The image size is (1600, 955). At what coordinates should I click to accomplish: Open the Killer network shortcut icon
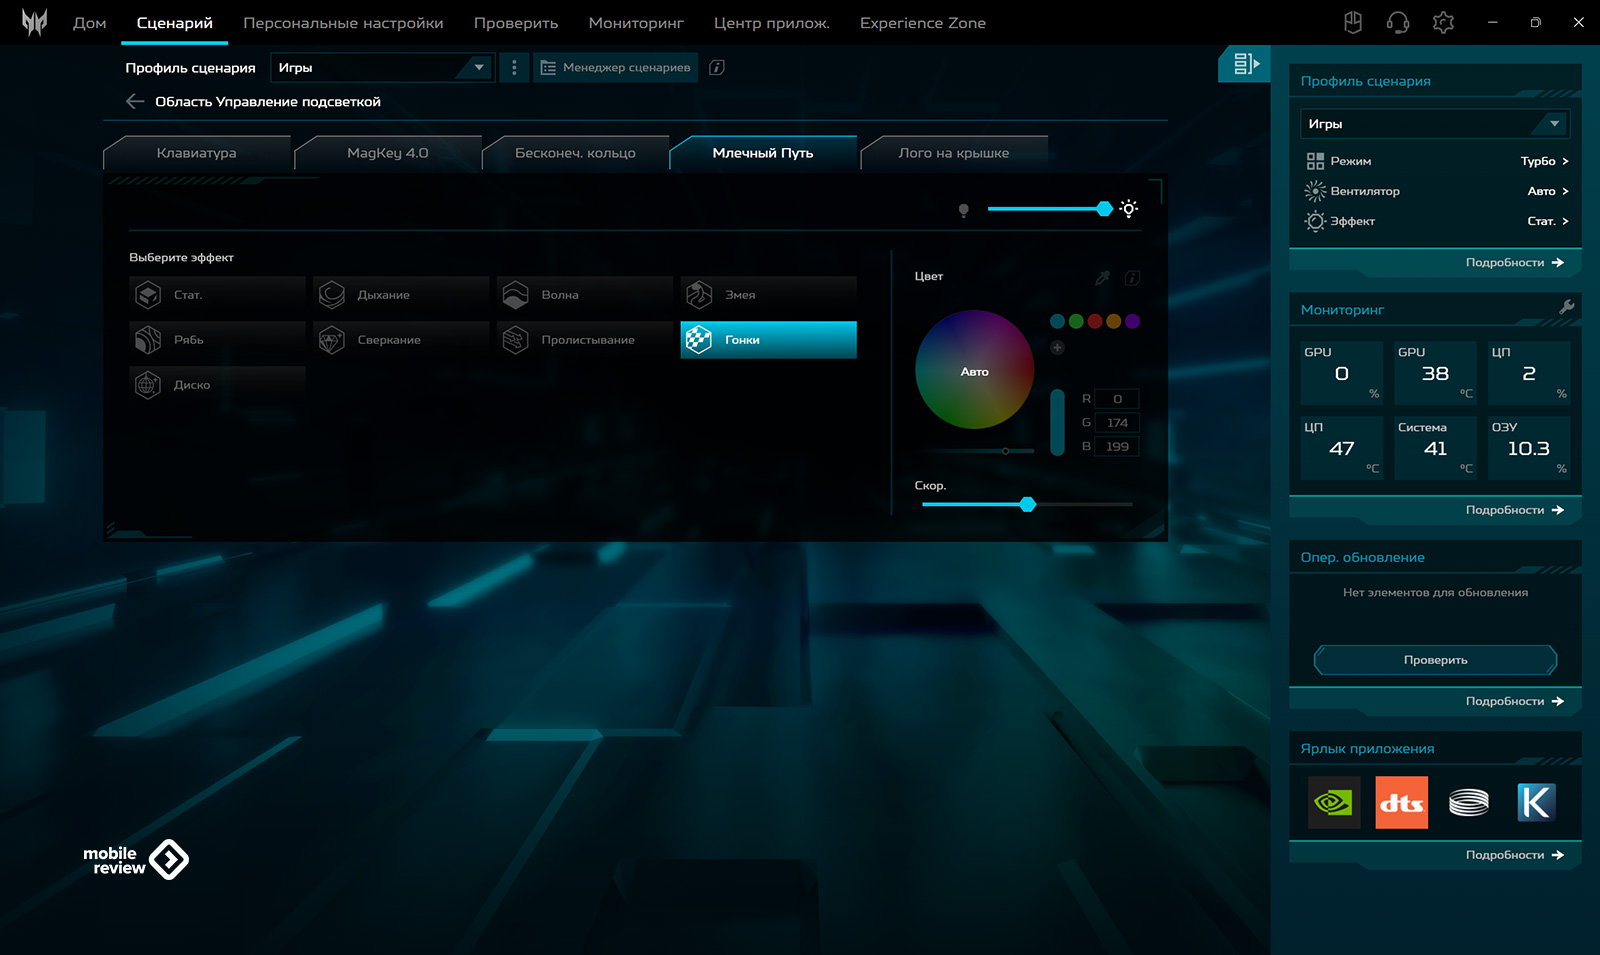click(1535, 803)
